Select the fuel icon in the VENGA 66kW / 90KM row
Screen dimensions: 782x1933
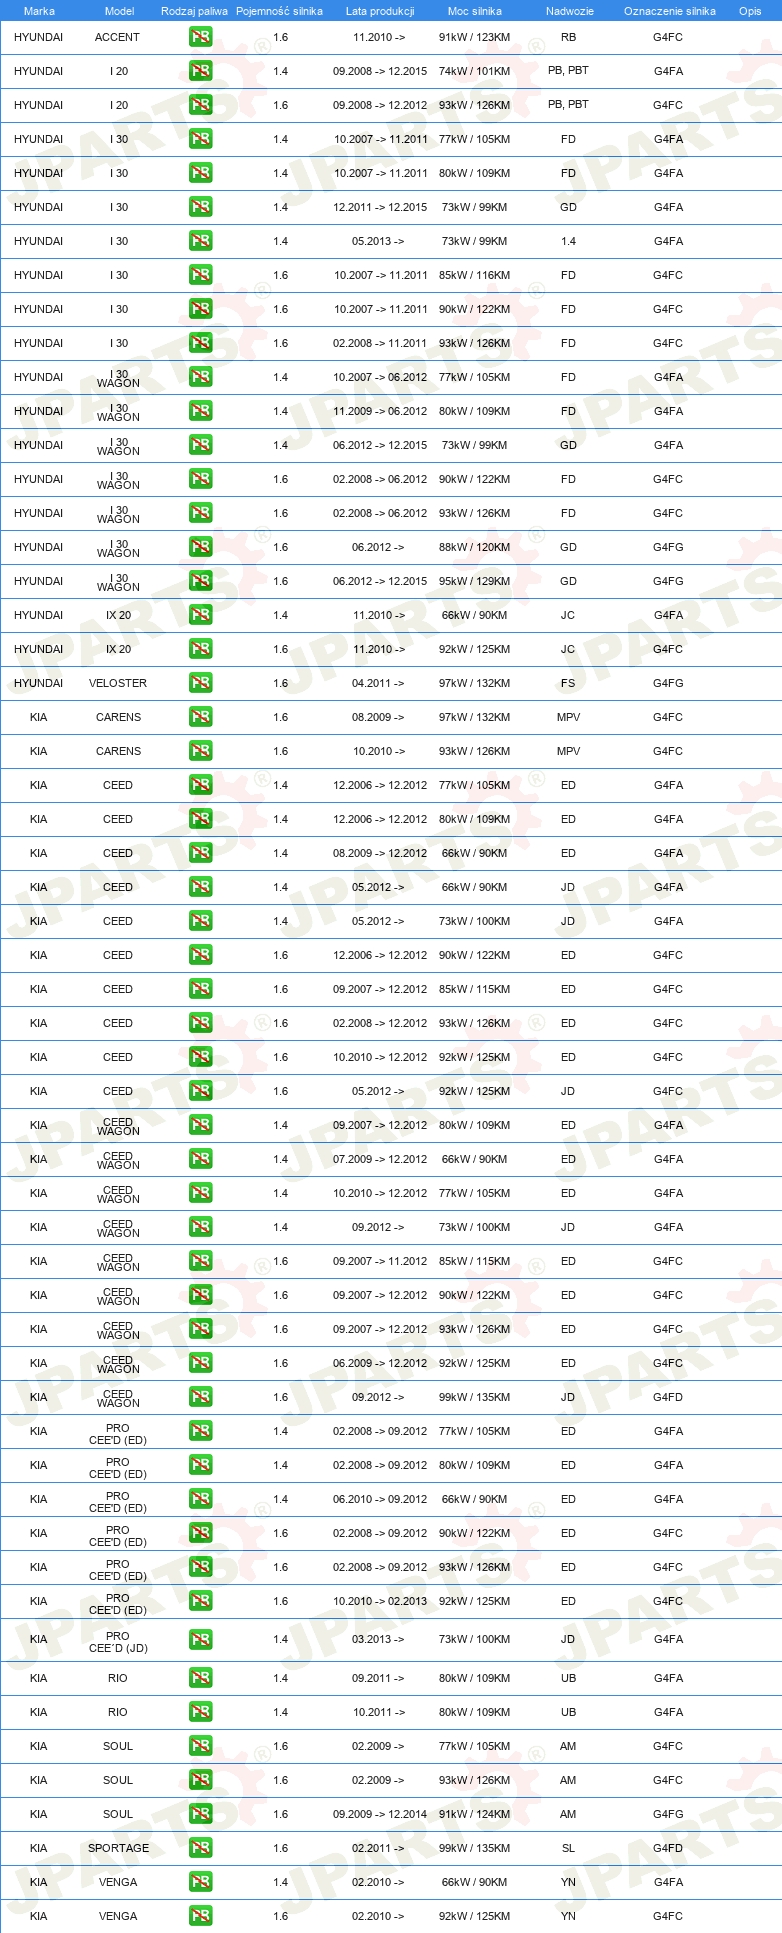pyautogui.click(x=200, y=1882)
